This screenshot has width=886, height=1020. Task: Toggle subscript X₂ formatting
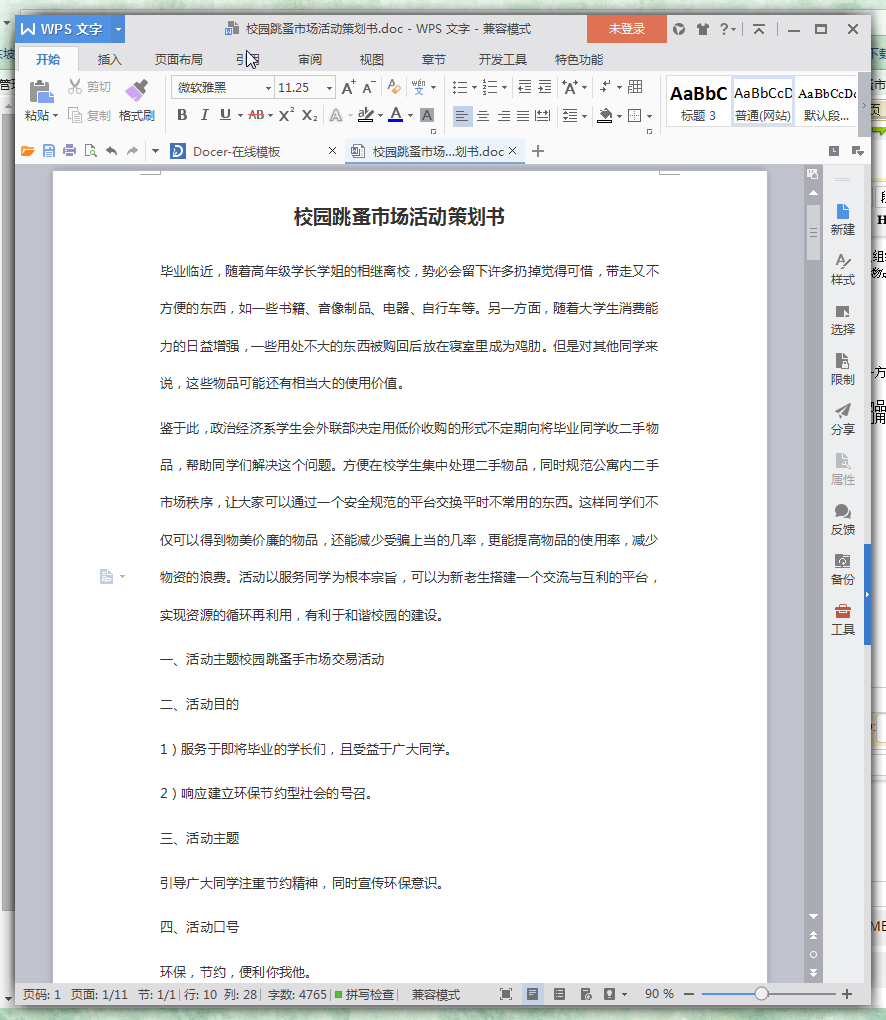coord(310,115)
